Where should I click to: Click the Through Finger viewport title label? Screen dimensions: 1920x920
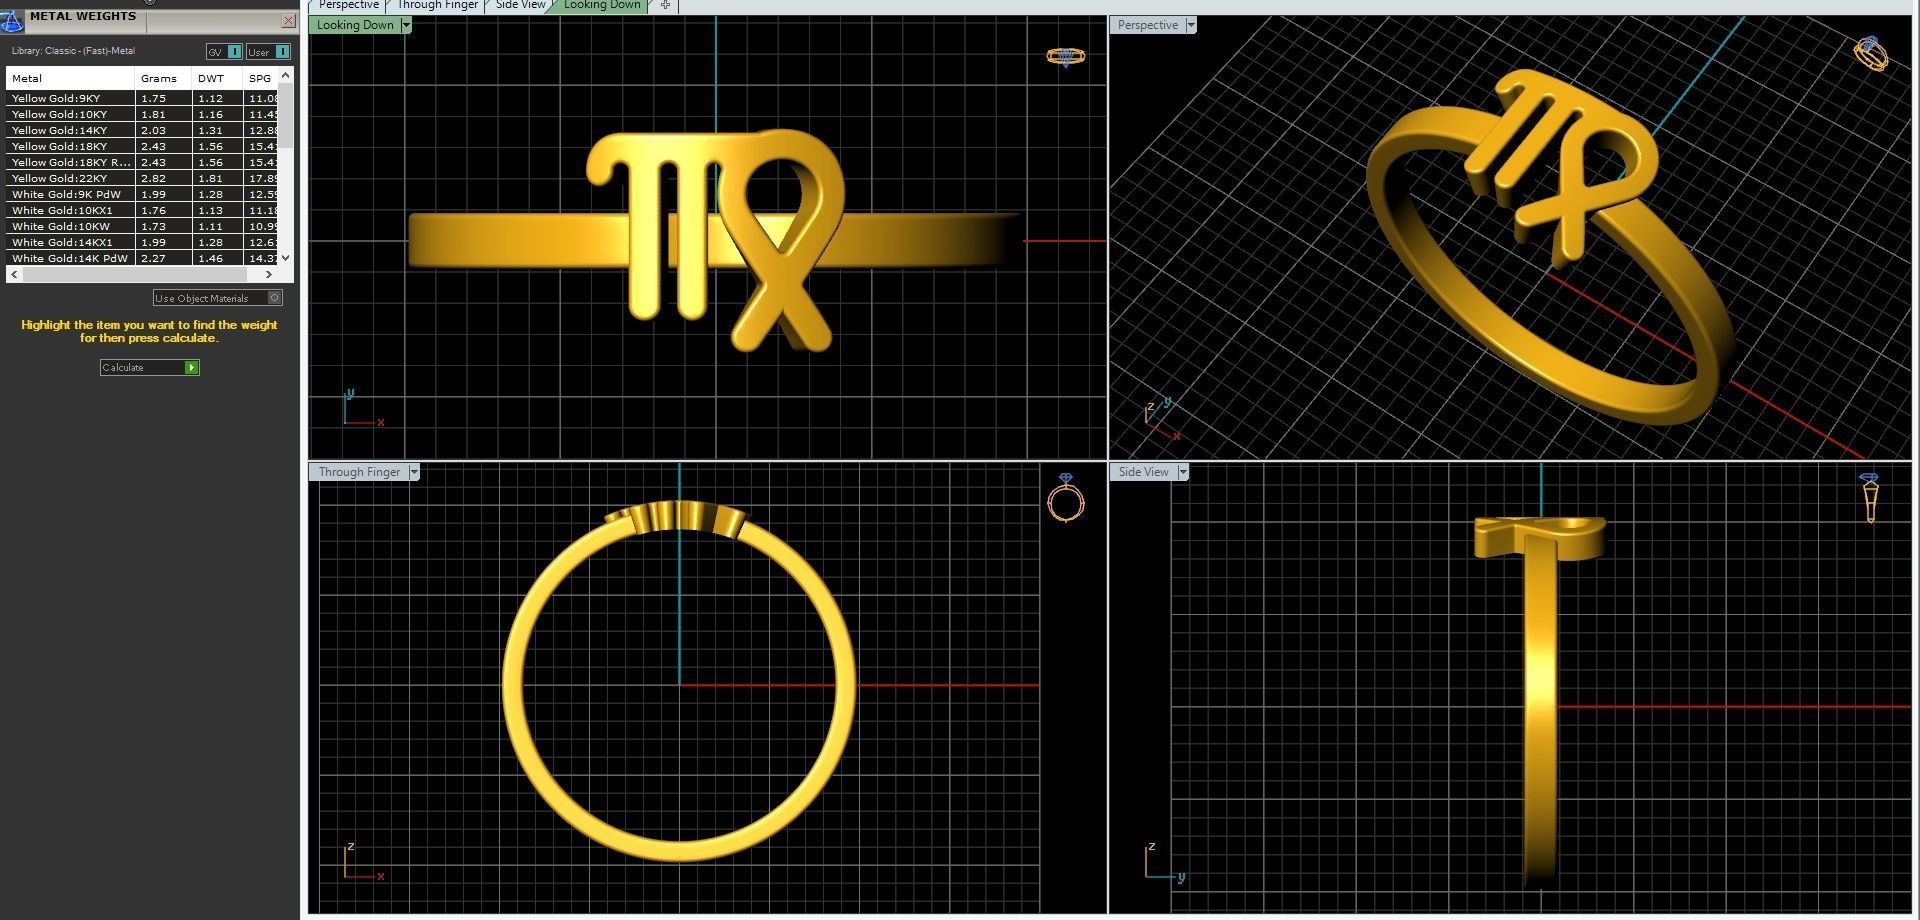[359, 472]
